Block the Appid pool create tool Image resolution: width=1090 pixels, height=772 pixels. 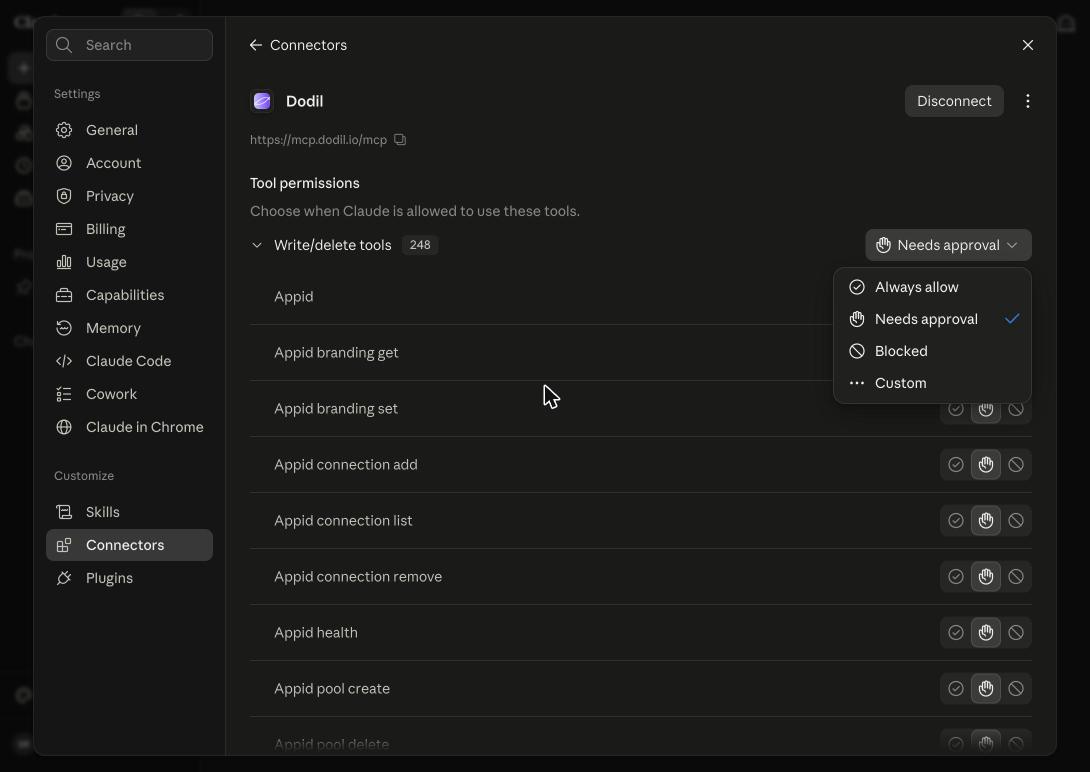[1016, 689]
